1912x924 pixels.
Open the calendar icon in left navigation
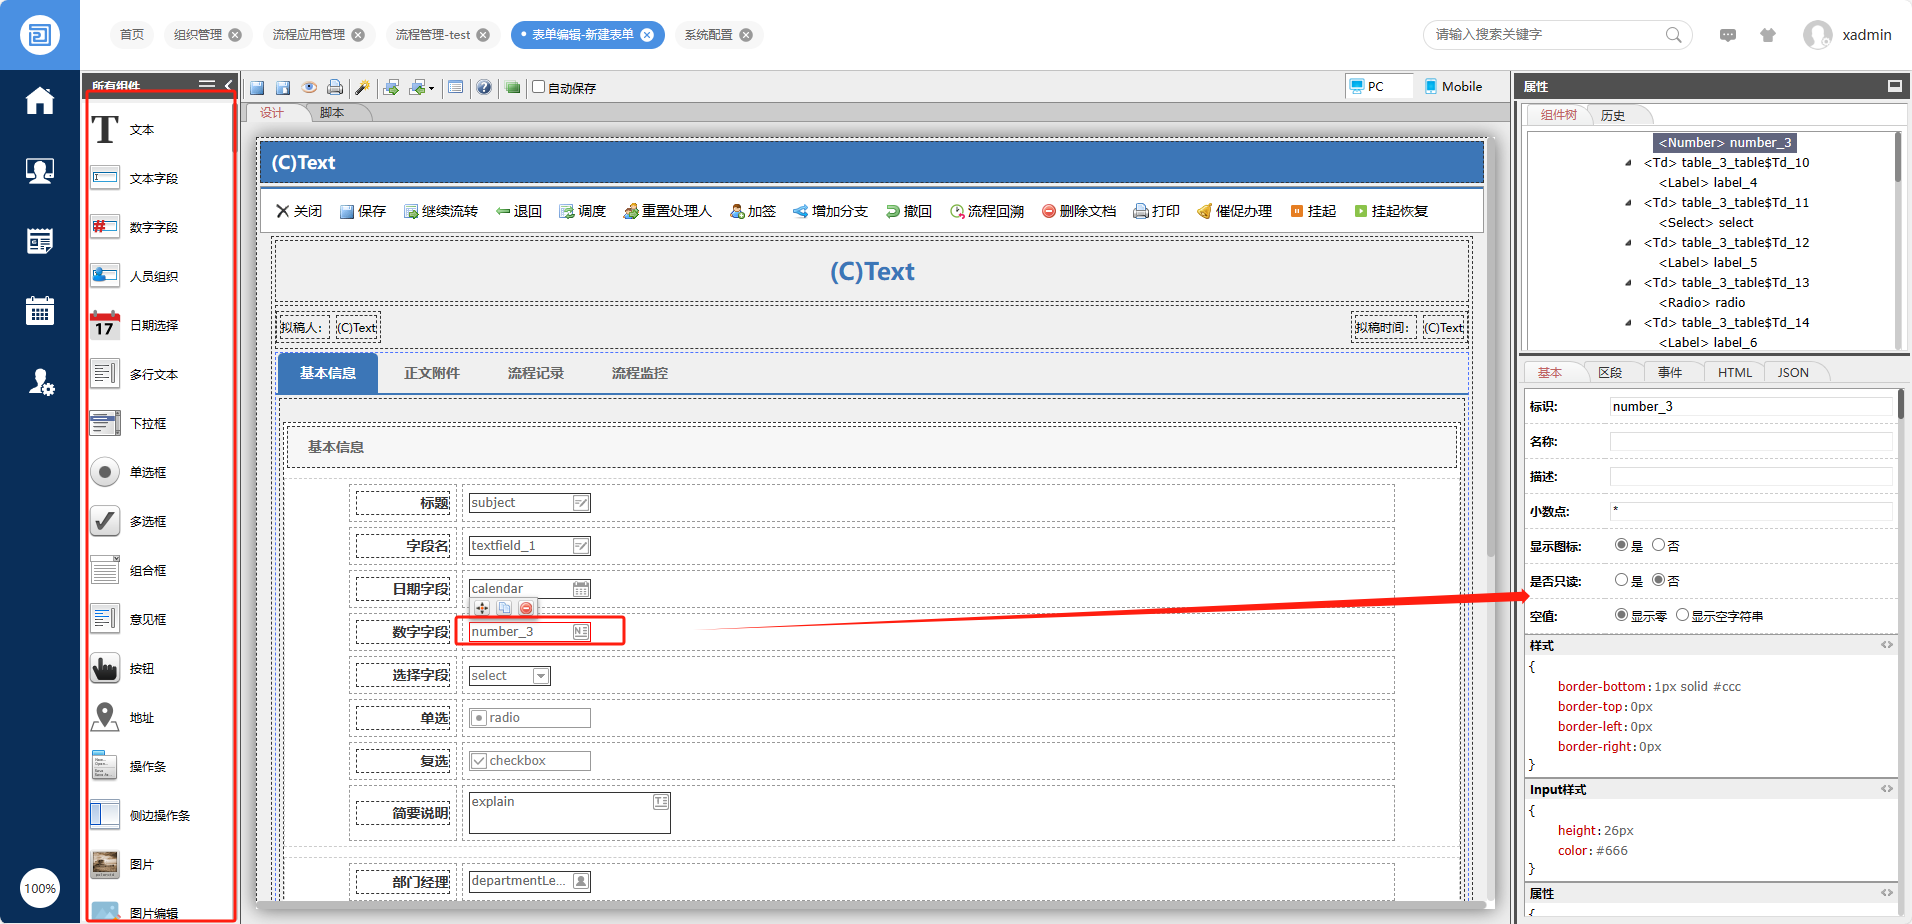(40, 311)
